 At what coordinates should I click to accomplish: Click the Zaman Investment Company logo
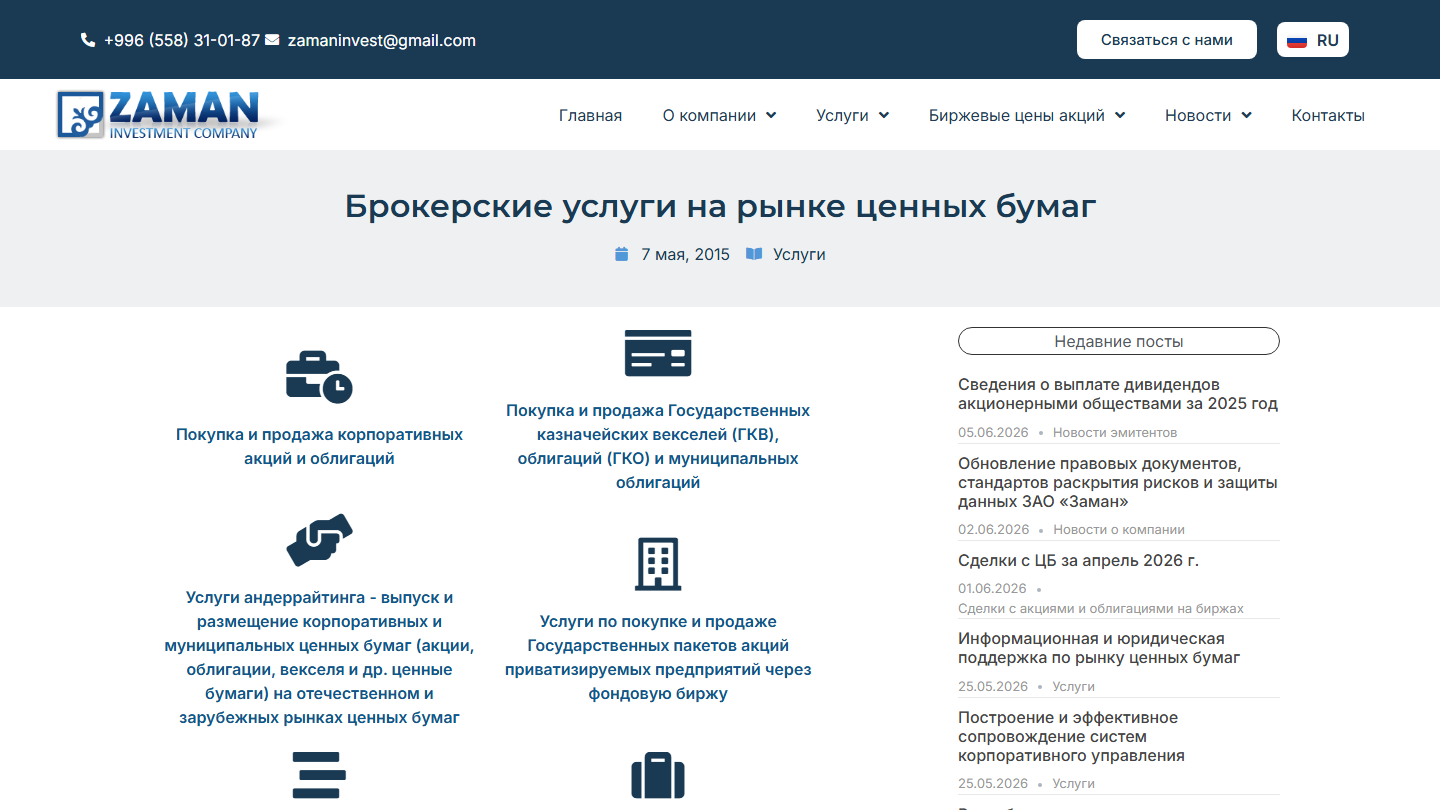tap(167, 114)
